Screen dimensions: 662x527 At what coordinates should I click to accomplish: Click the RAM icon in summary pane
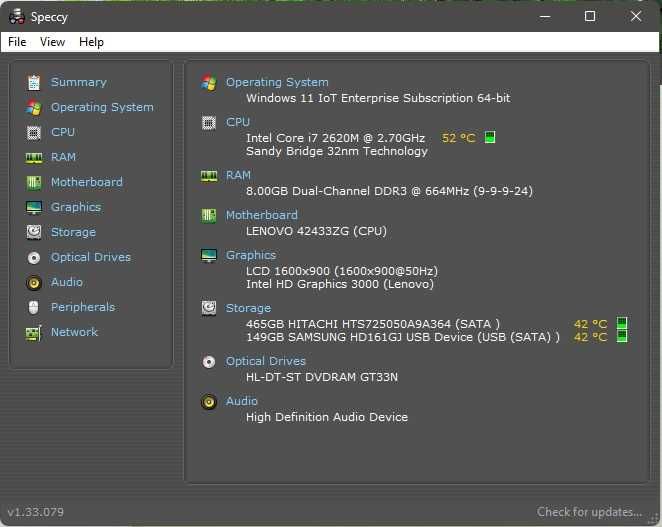(209, 176)
